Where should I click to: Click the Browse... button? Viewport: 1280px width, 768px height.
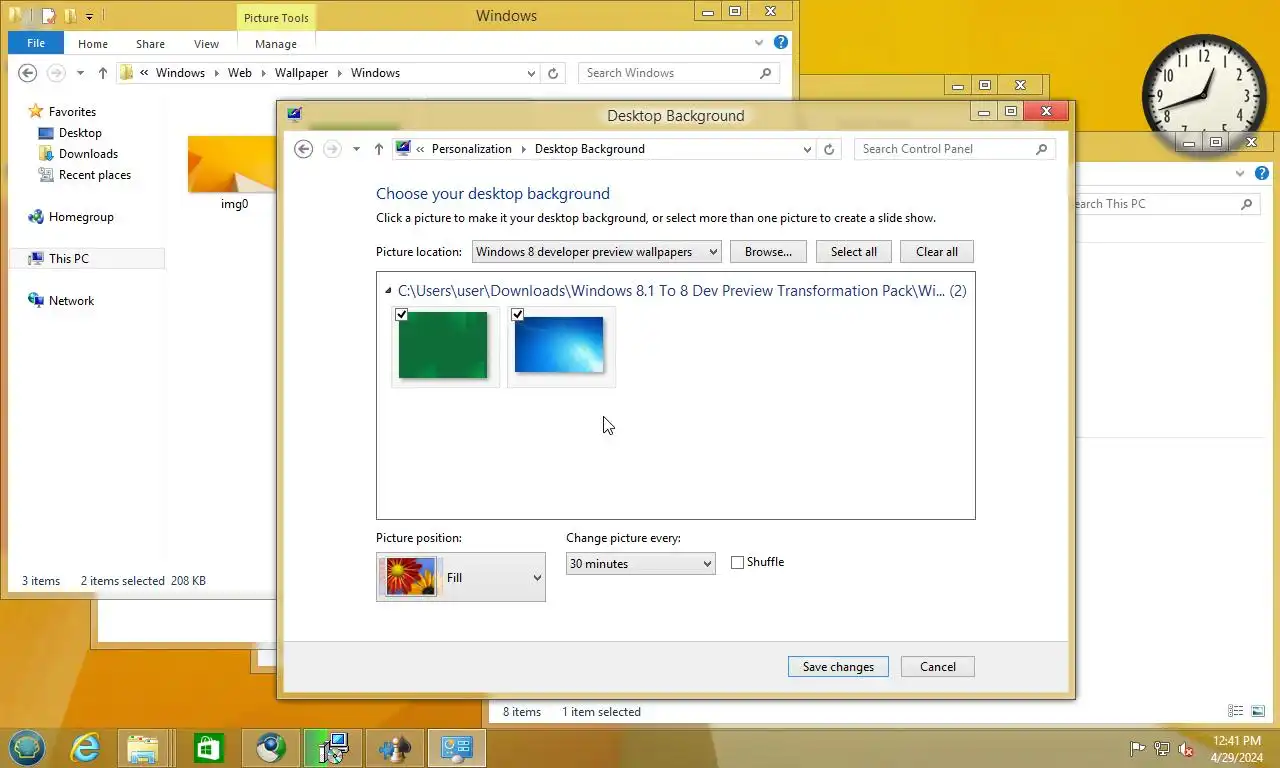768,252
